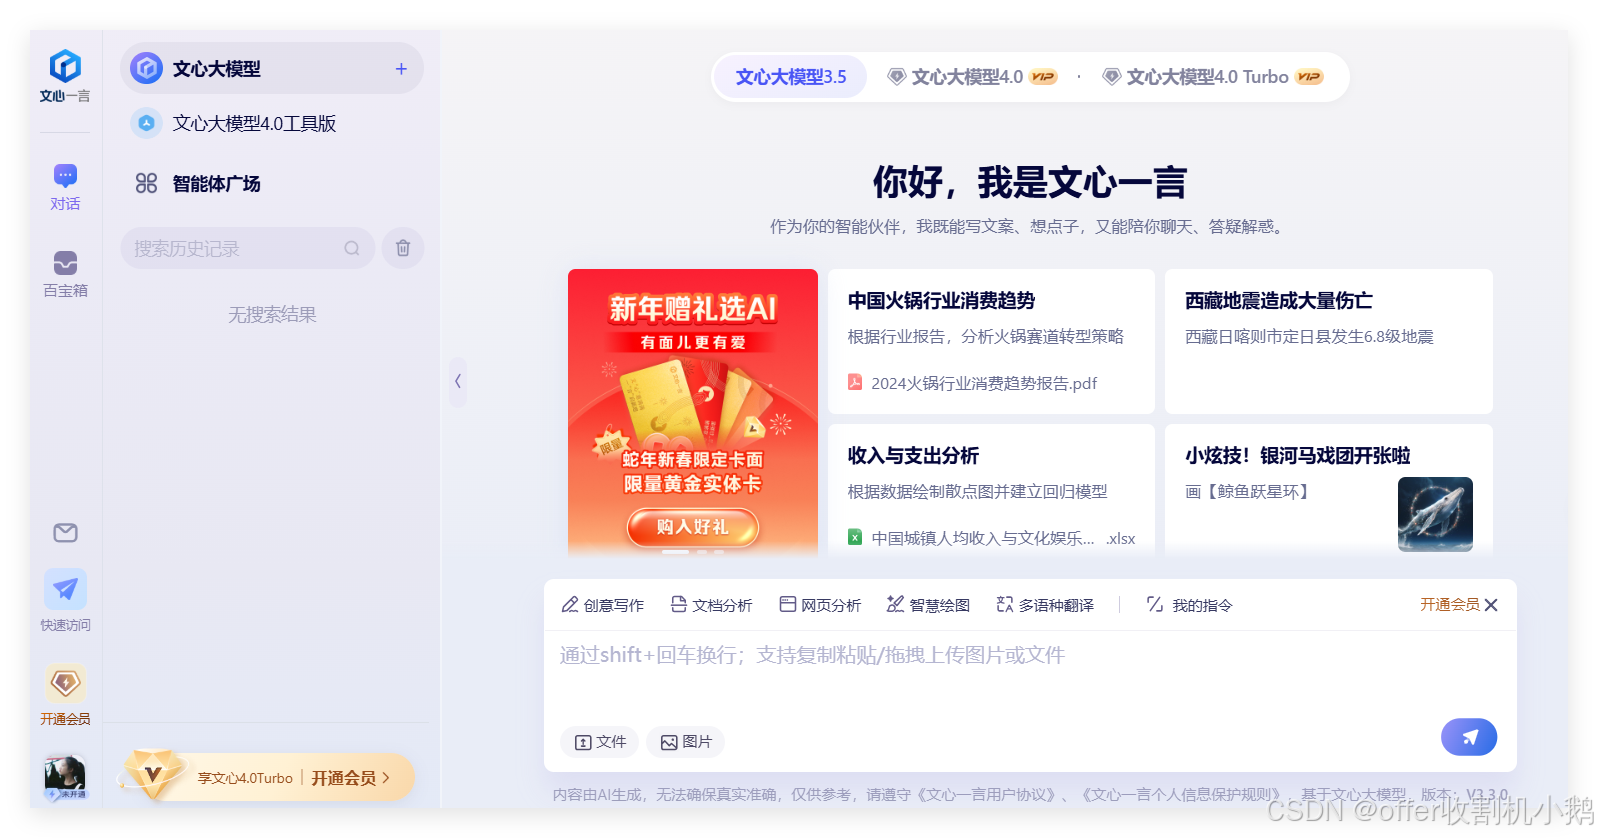Collapse the sidebar with the left chevron handle
This screenshot has width=1598, height=838.
(x=458, y=381)
